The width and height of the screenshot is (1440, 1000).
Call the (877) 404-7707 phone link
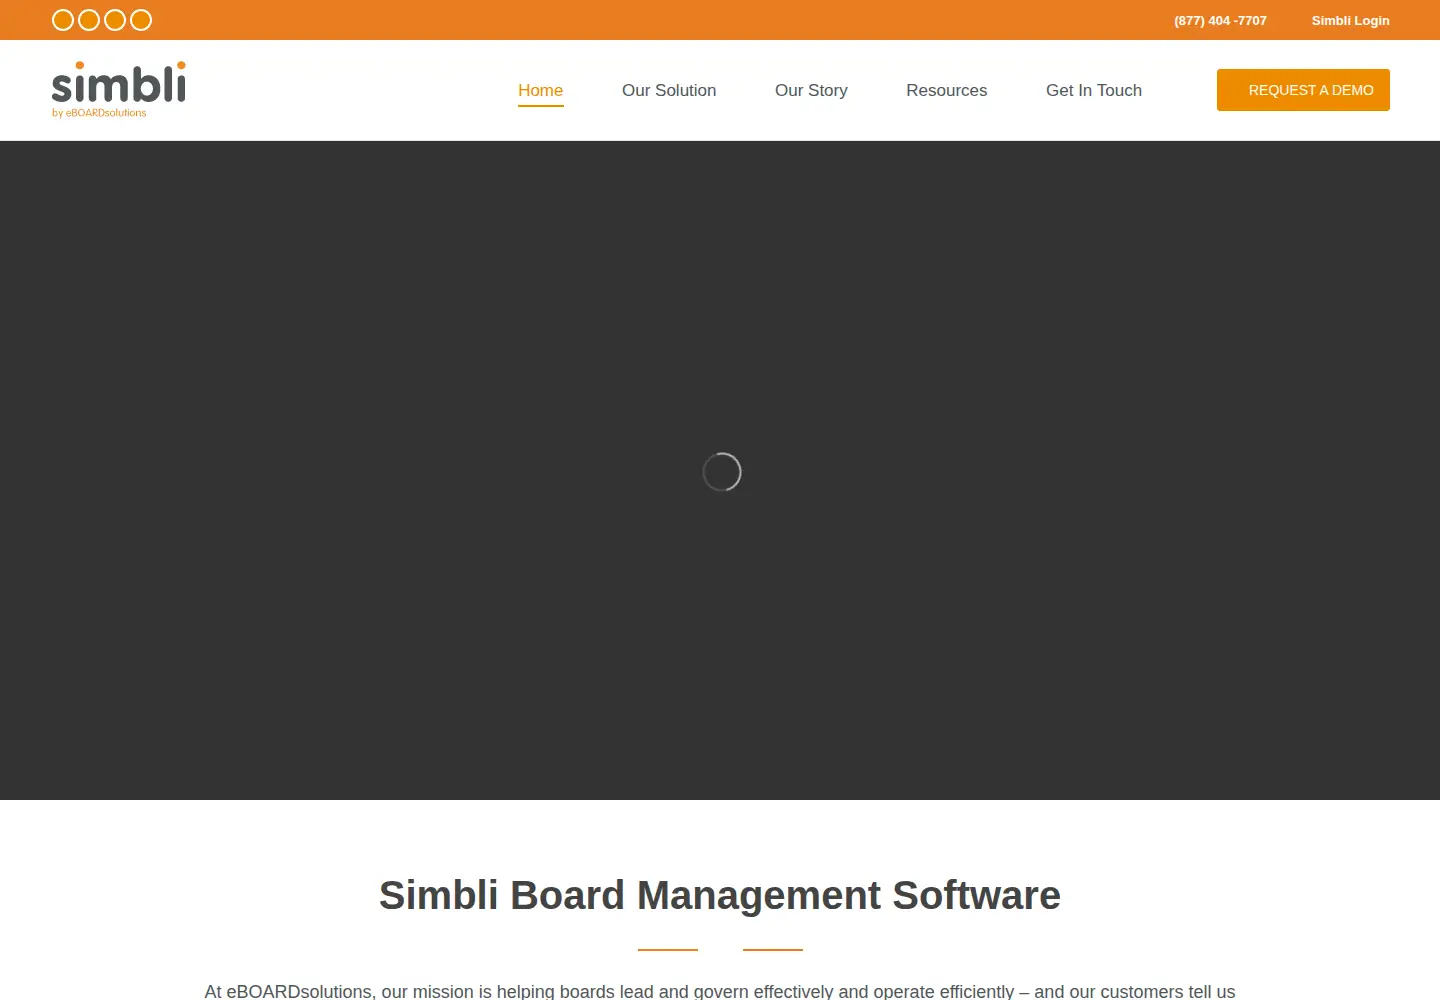pyautogui.click(x=1220, y=20)
